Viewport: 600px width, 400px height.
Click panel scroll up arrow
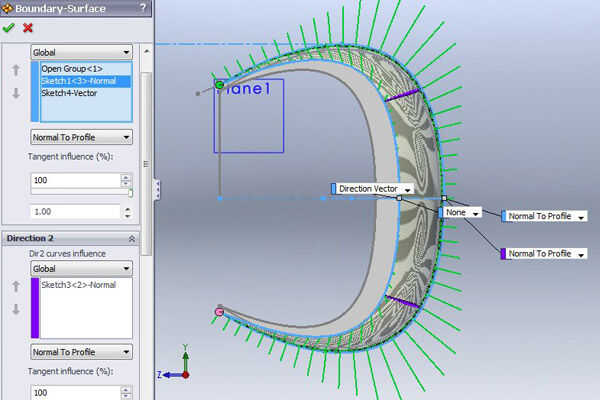147,51
